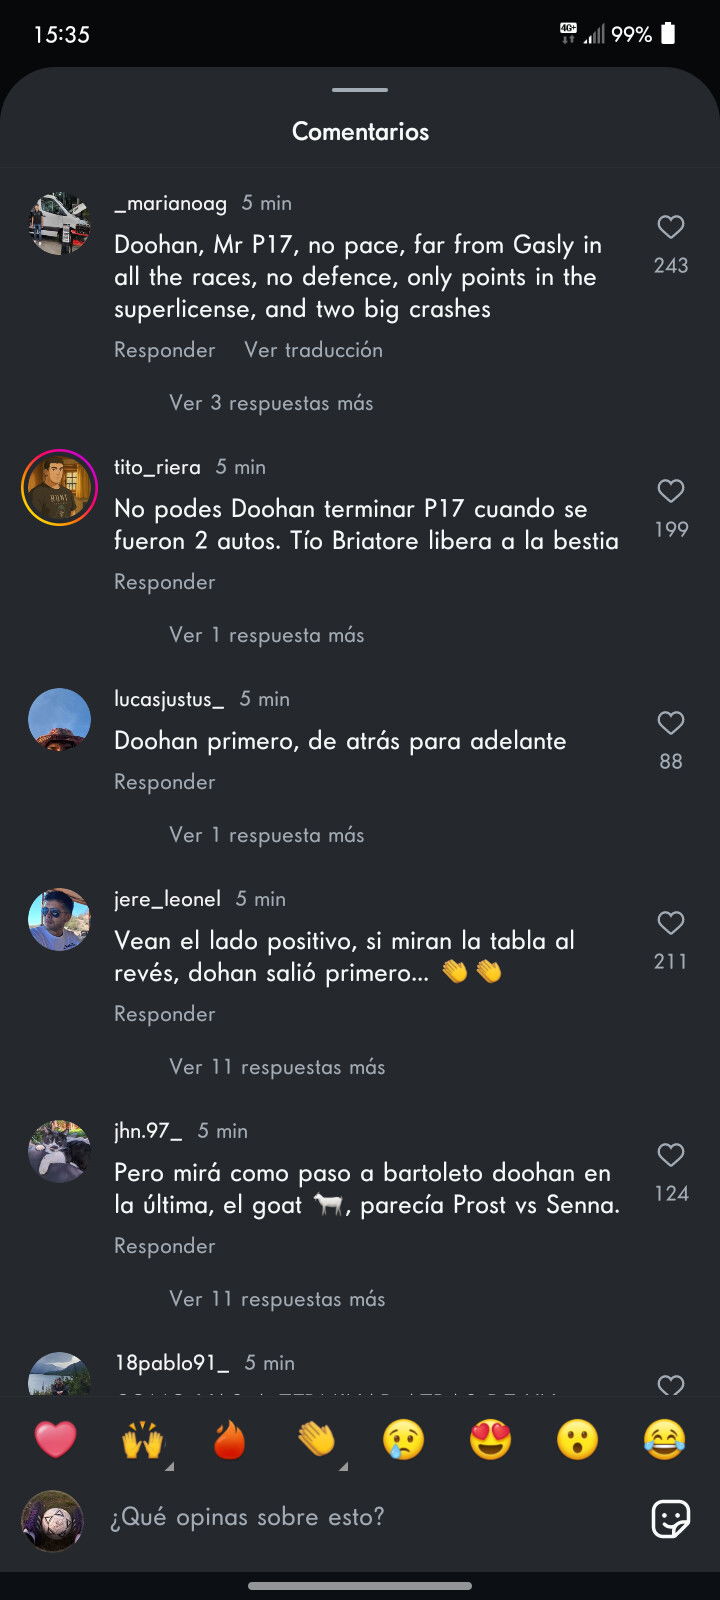Expand 3 more replies under _marianoag
The height and width of the screenshot is (1600, 720).
point(271,403)
